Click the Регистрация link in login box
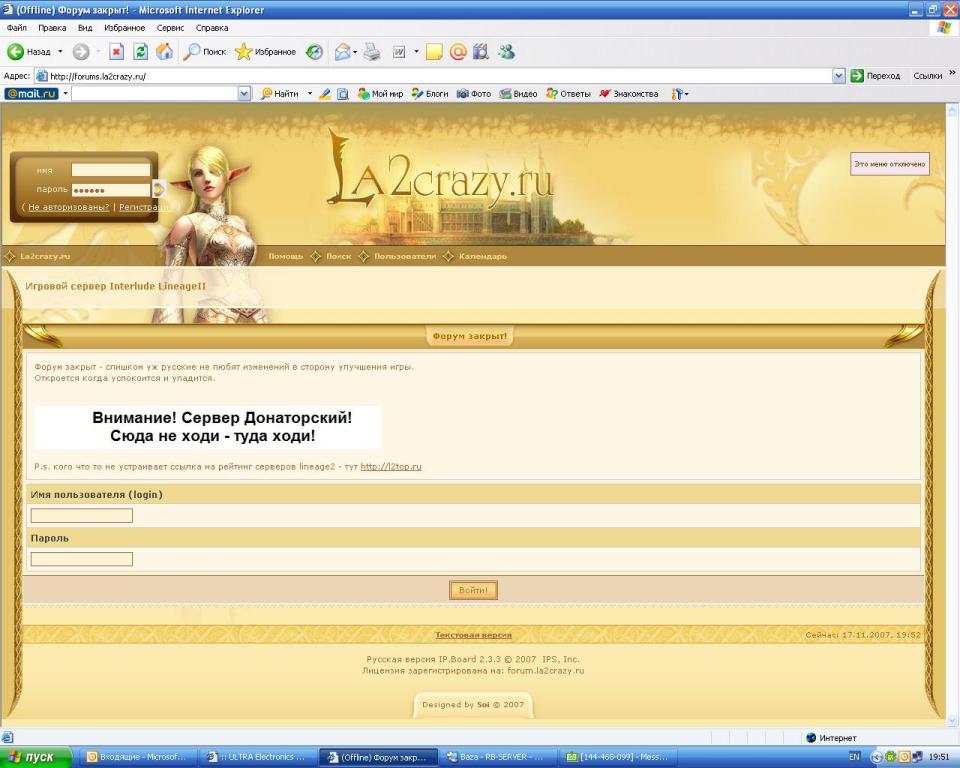 144,207
